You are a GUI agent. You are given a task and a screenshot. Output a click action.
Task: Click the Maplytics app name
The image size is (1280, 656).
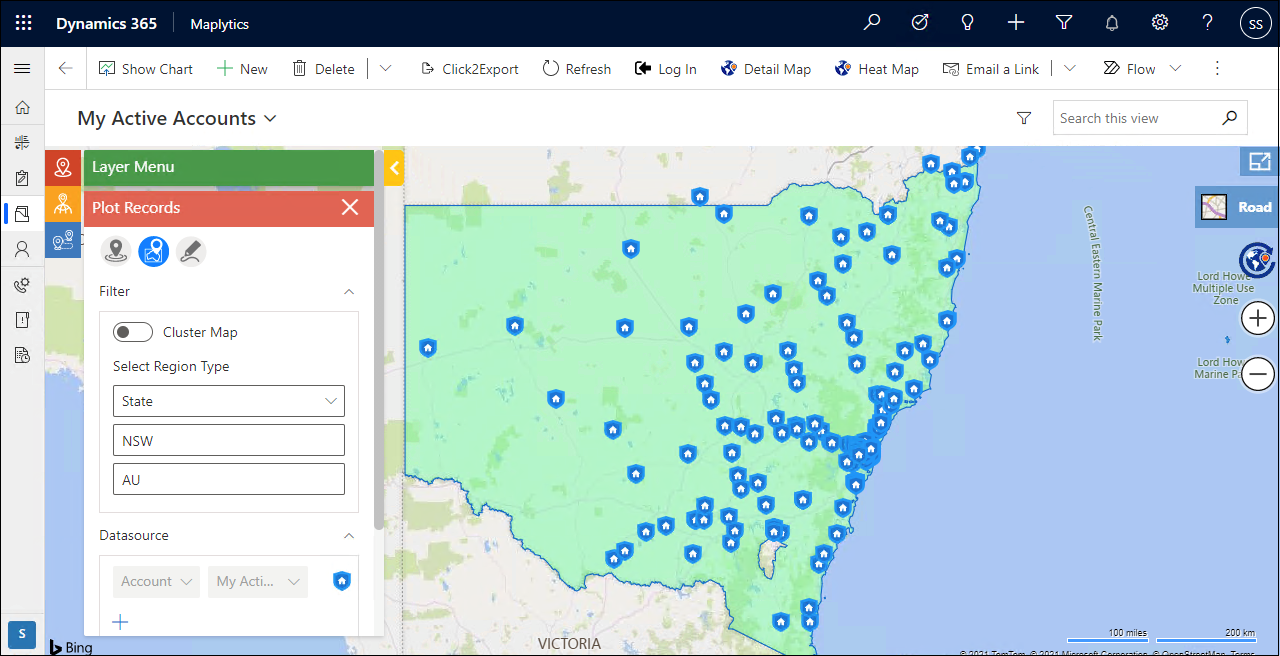(x=220, y=24)
